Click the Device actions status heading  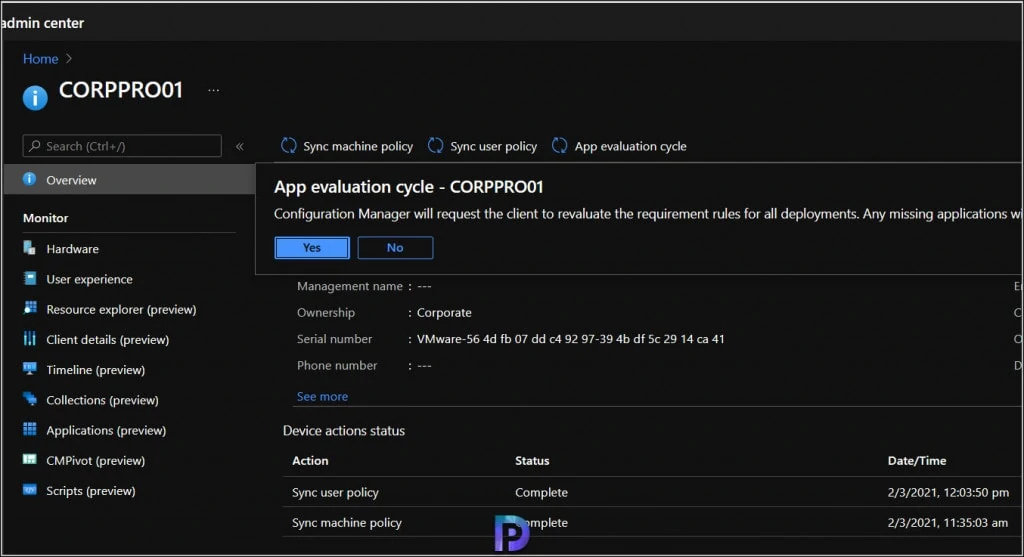(344, 430)
